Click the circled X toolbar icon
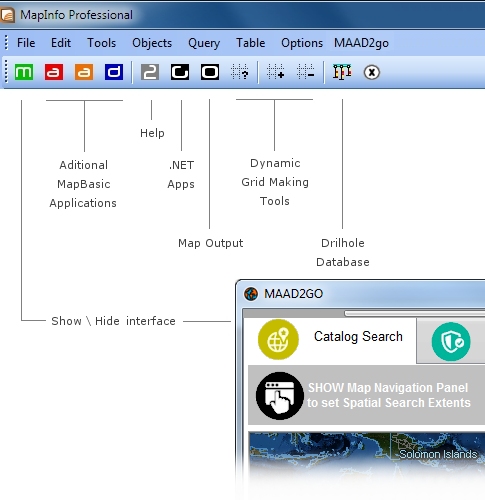Image resolution: width=485 pixels, height=500 pixels. pyautogui.click(x=372, y=72)
